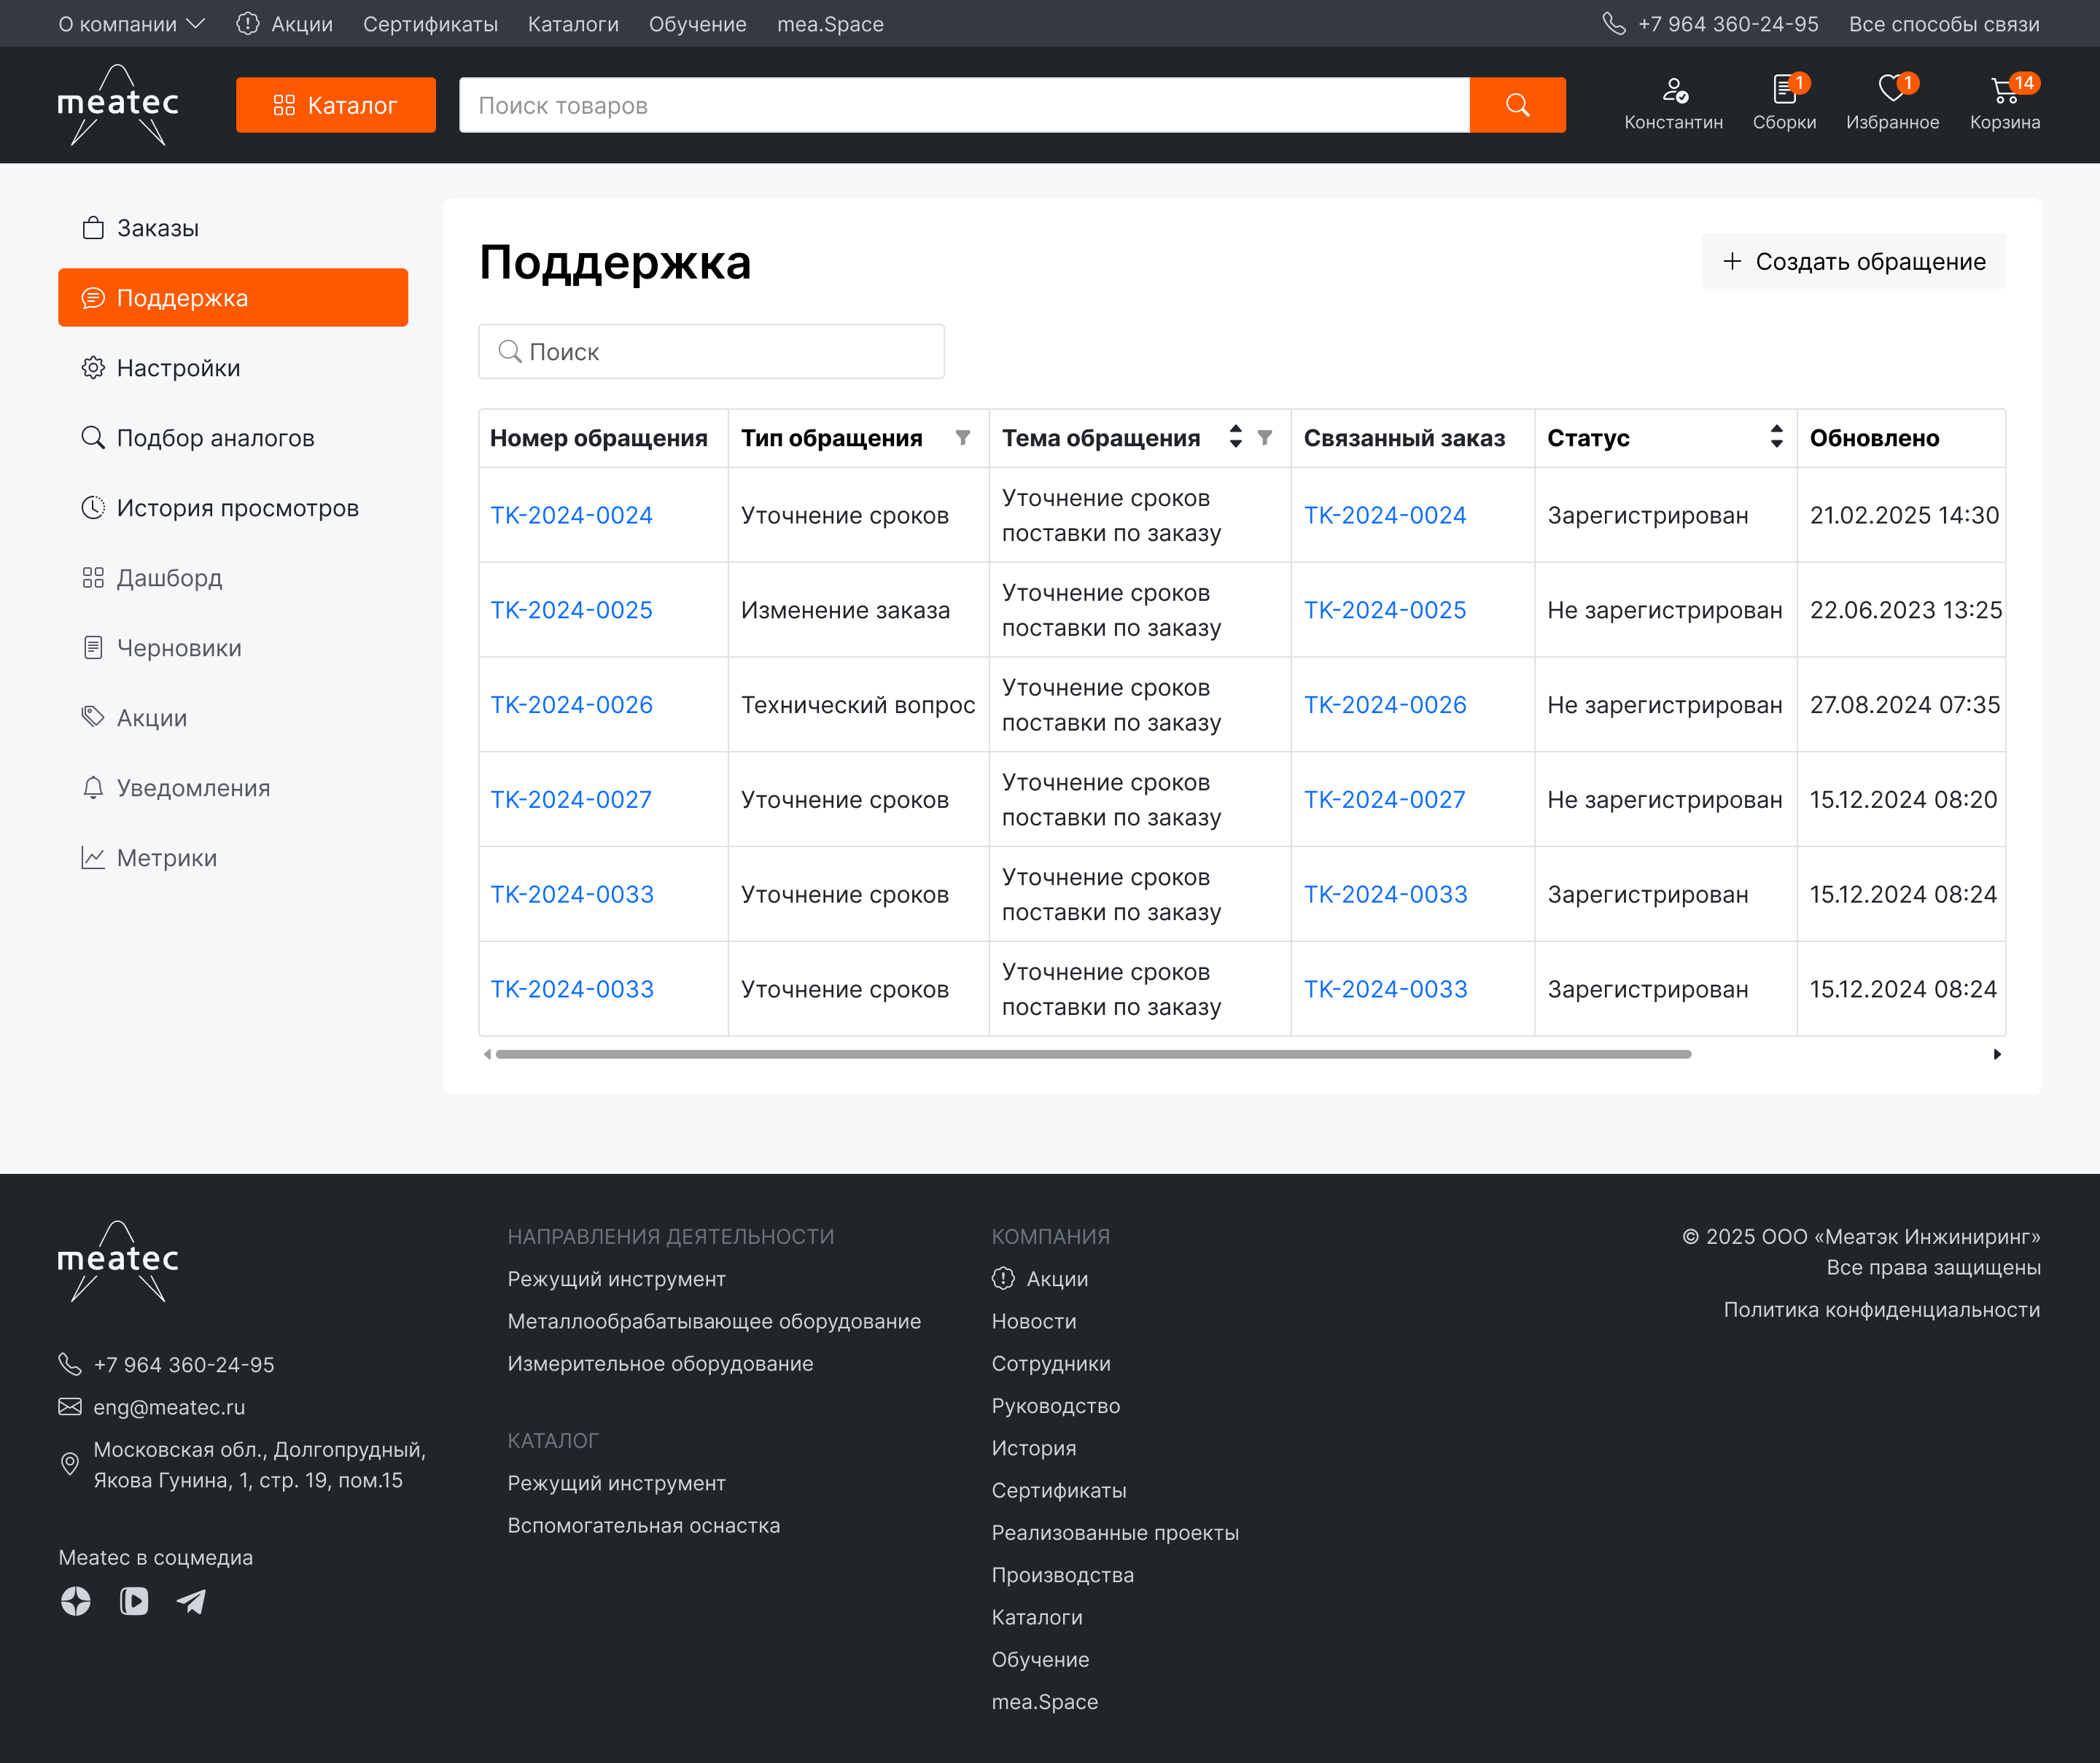Go to Настройки in sidebar
The height and width of the screenshot is (1763, 2100).
178,368
